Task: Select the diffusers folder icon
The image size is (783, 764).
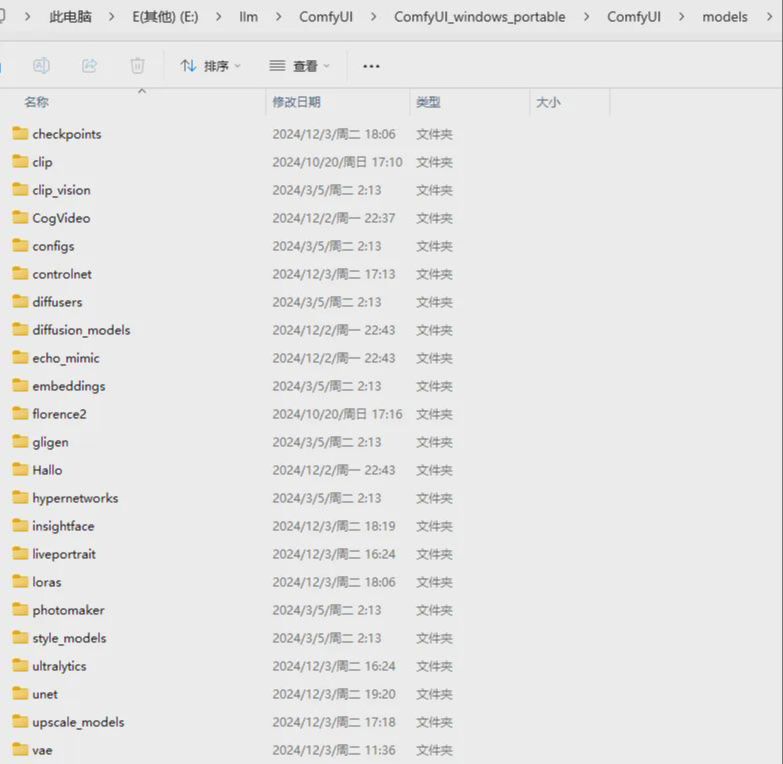Action: coord(20,301)
